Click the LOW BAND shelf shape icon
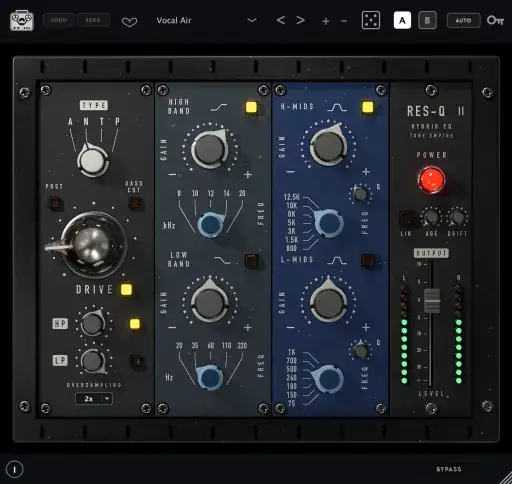 [x=222, y=260]
